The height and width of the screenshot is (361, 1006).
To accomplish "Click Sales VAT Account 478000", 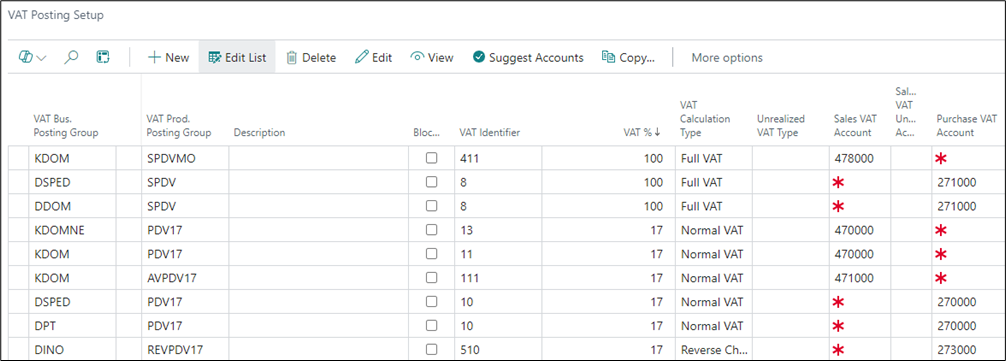I will click(860, 158).
